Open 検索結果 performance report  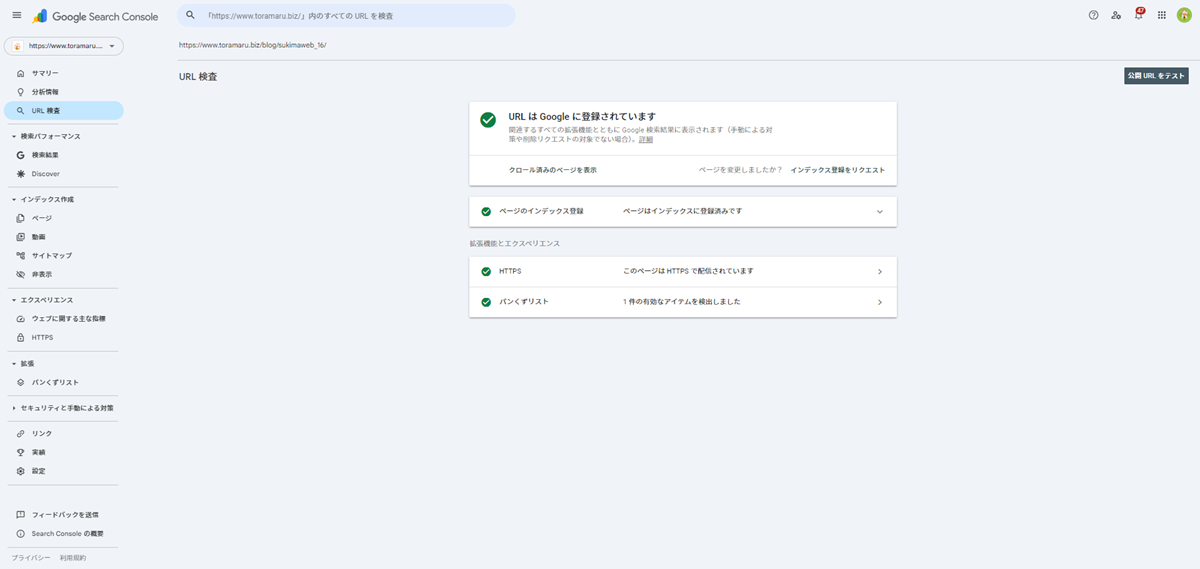63,155
